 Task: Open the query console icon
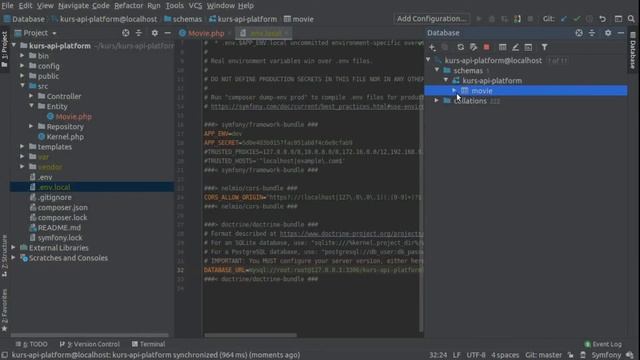click(528, 47)
